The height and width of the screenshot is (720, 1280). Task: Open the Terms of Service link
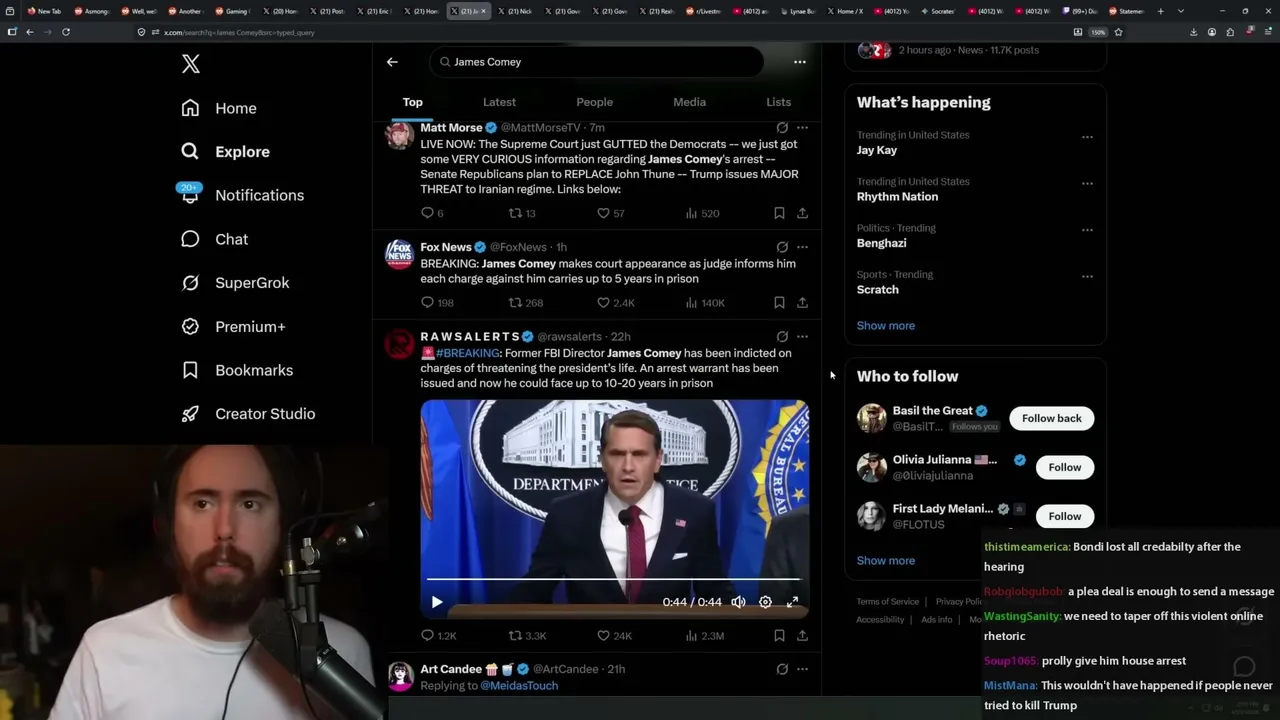tap(887, 602)
